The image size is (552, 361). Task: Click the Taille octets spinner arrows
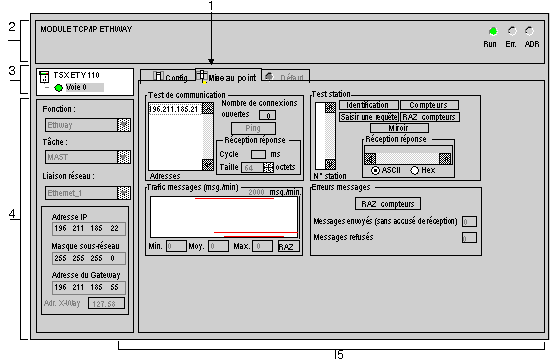pyautogui.click(x=268, y=167)
